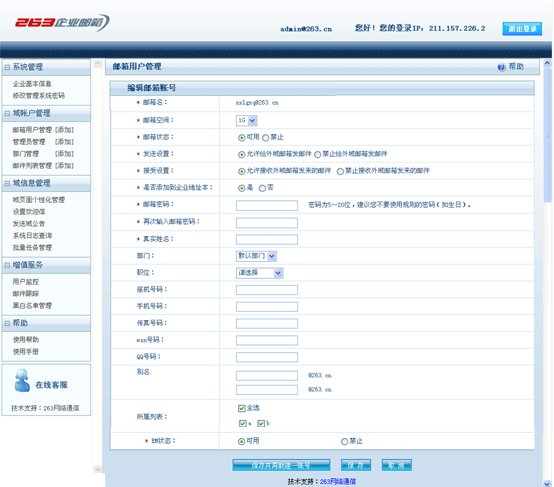Click the 263企业邮箱 logo

[x=62, y=23]
